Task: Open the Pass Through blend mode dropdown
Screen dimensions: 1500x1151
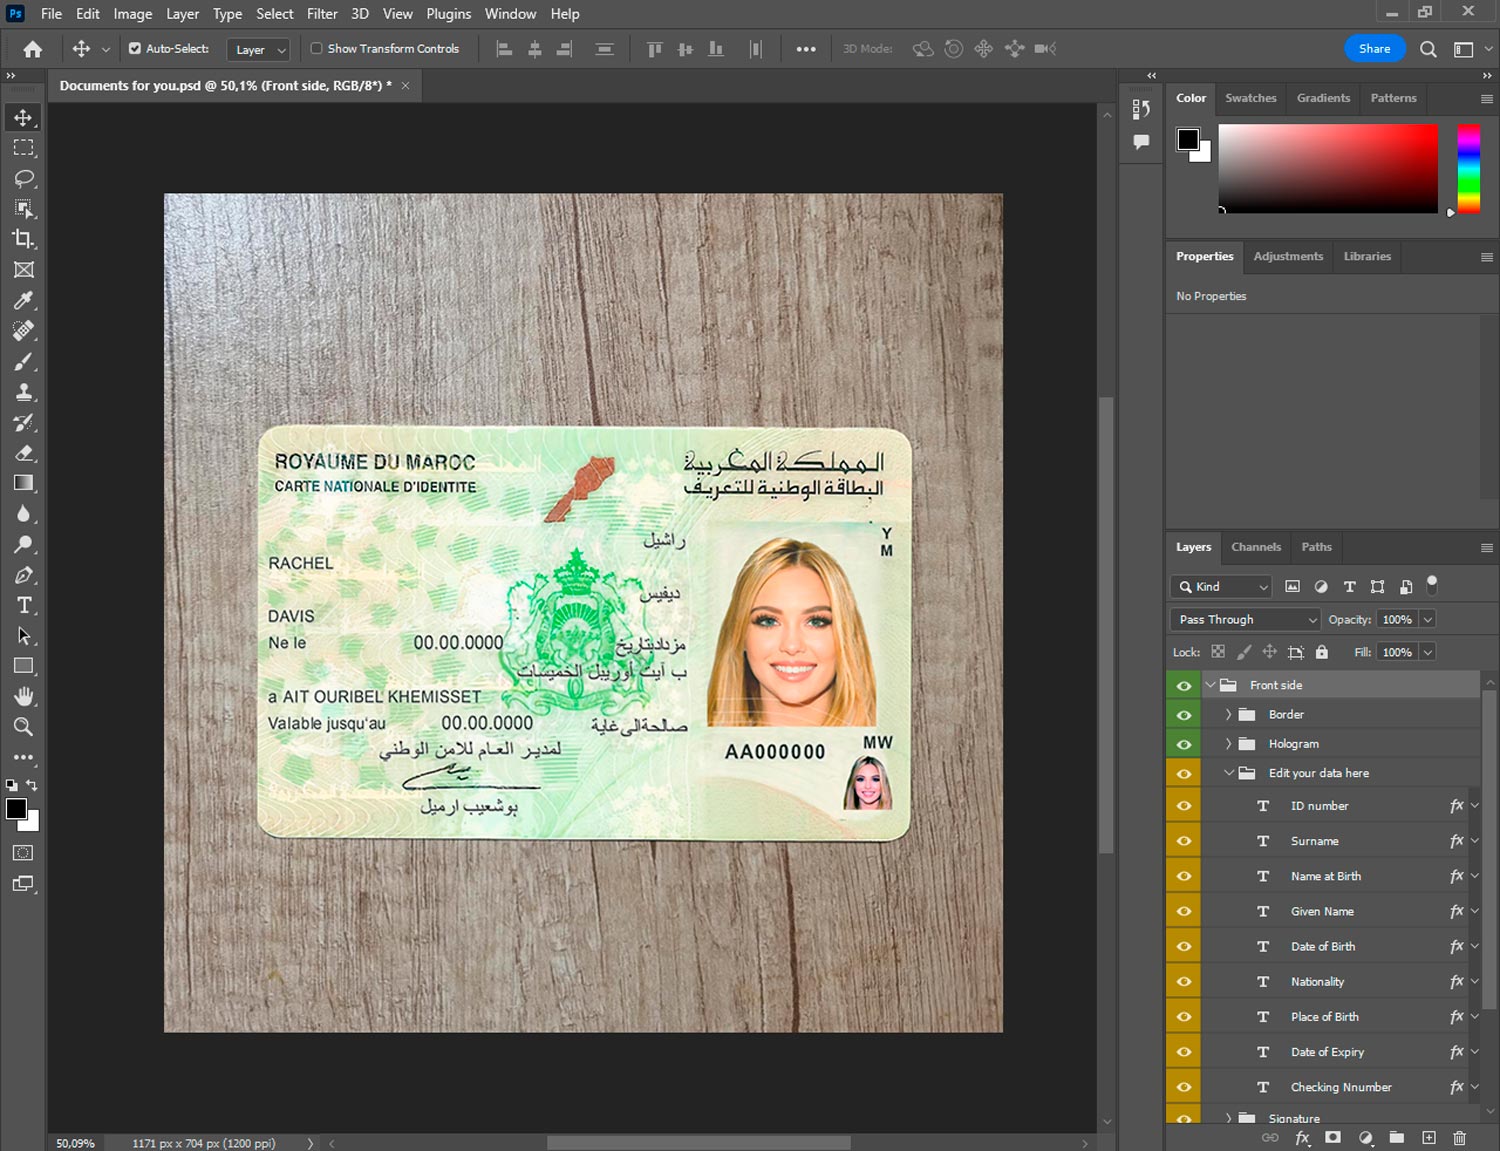Action: (1246, 620)
